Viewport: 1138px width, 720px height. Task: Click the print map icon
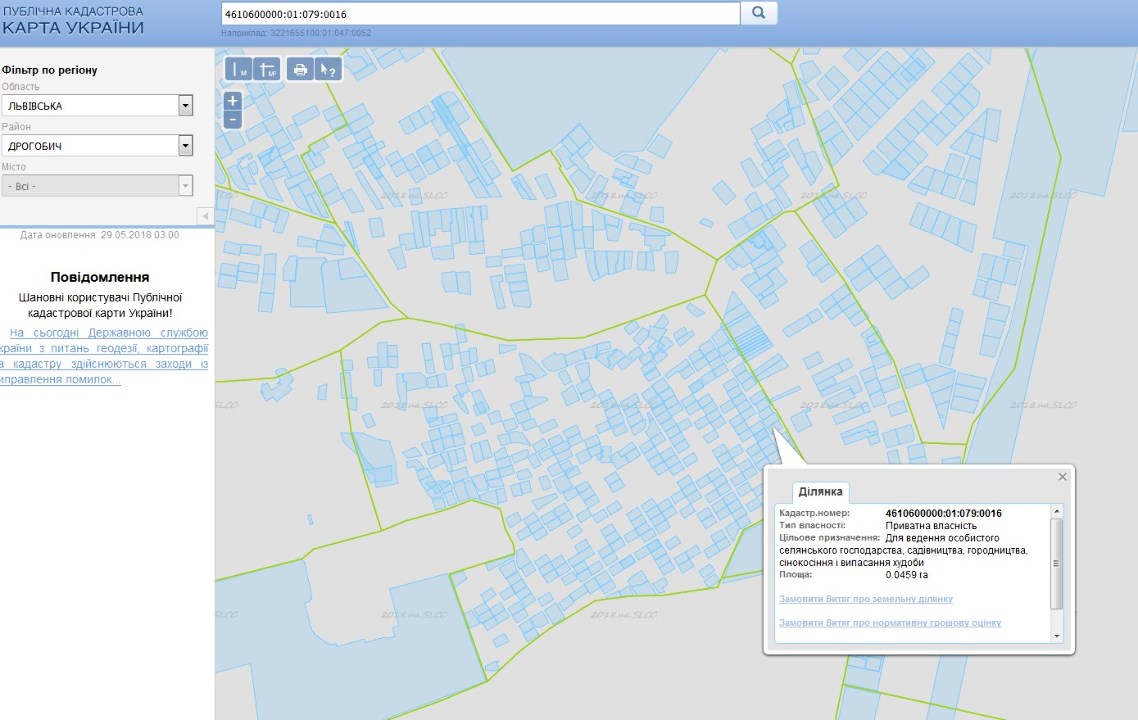coord(299,69)
